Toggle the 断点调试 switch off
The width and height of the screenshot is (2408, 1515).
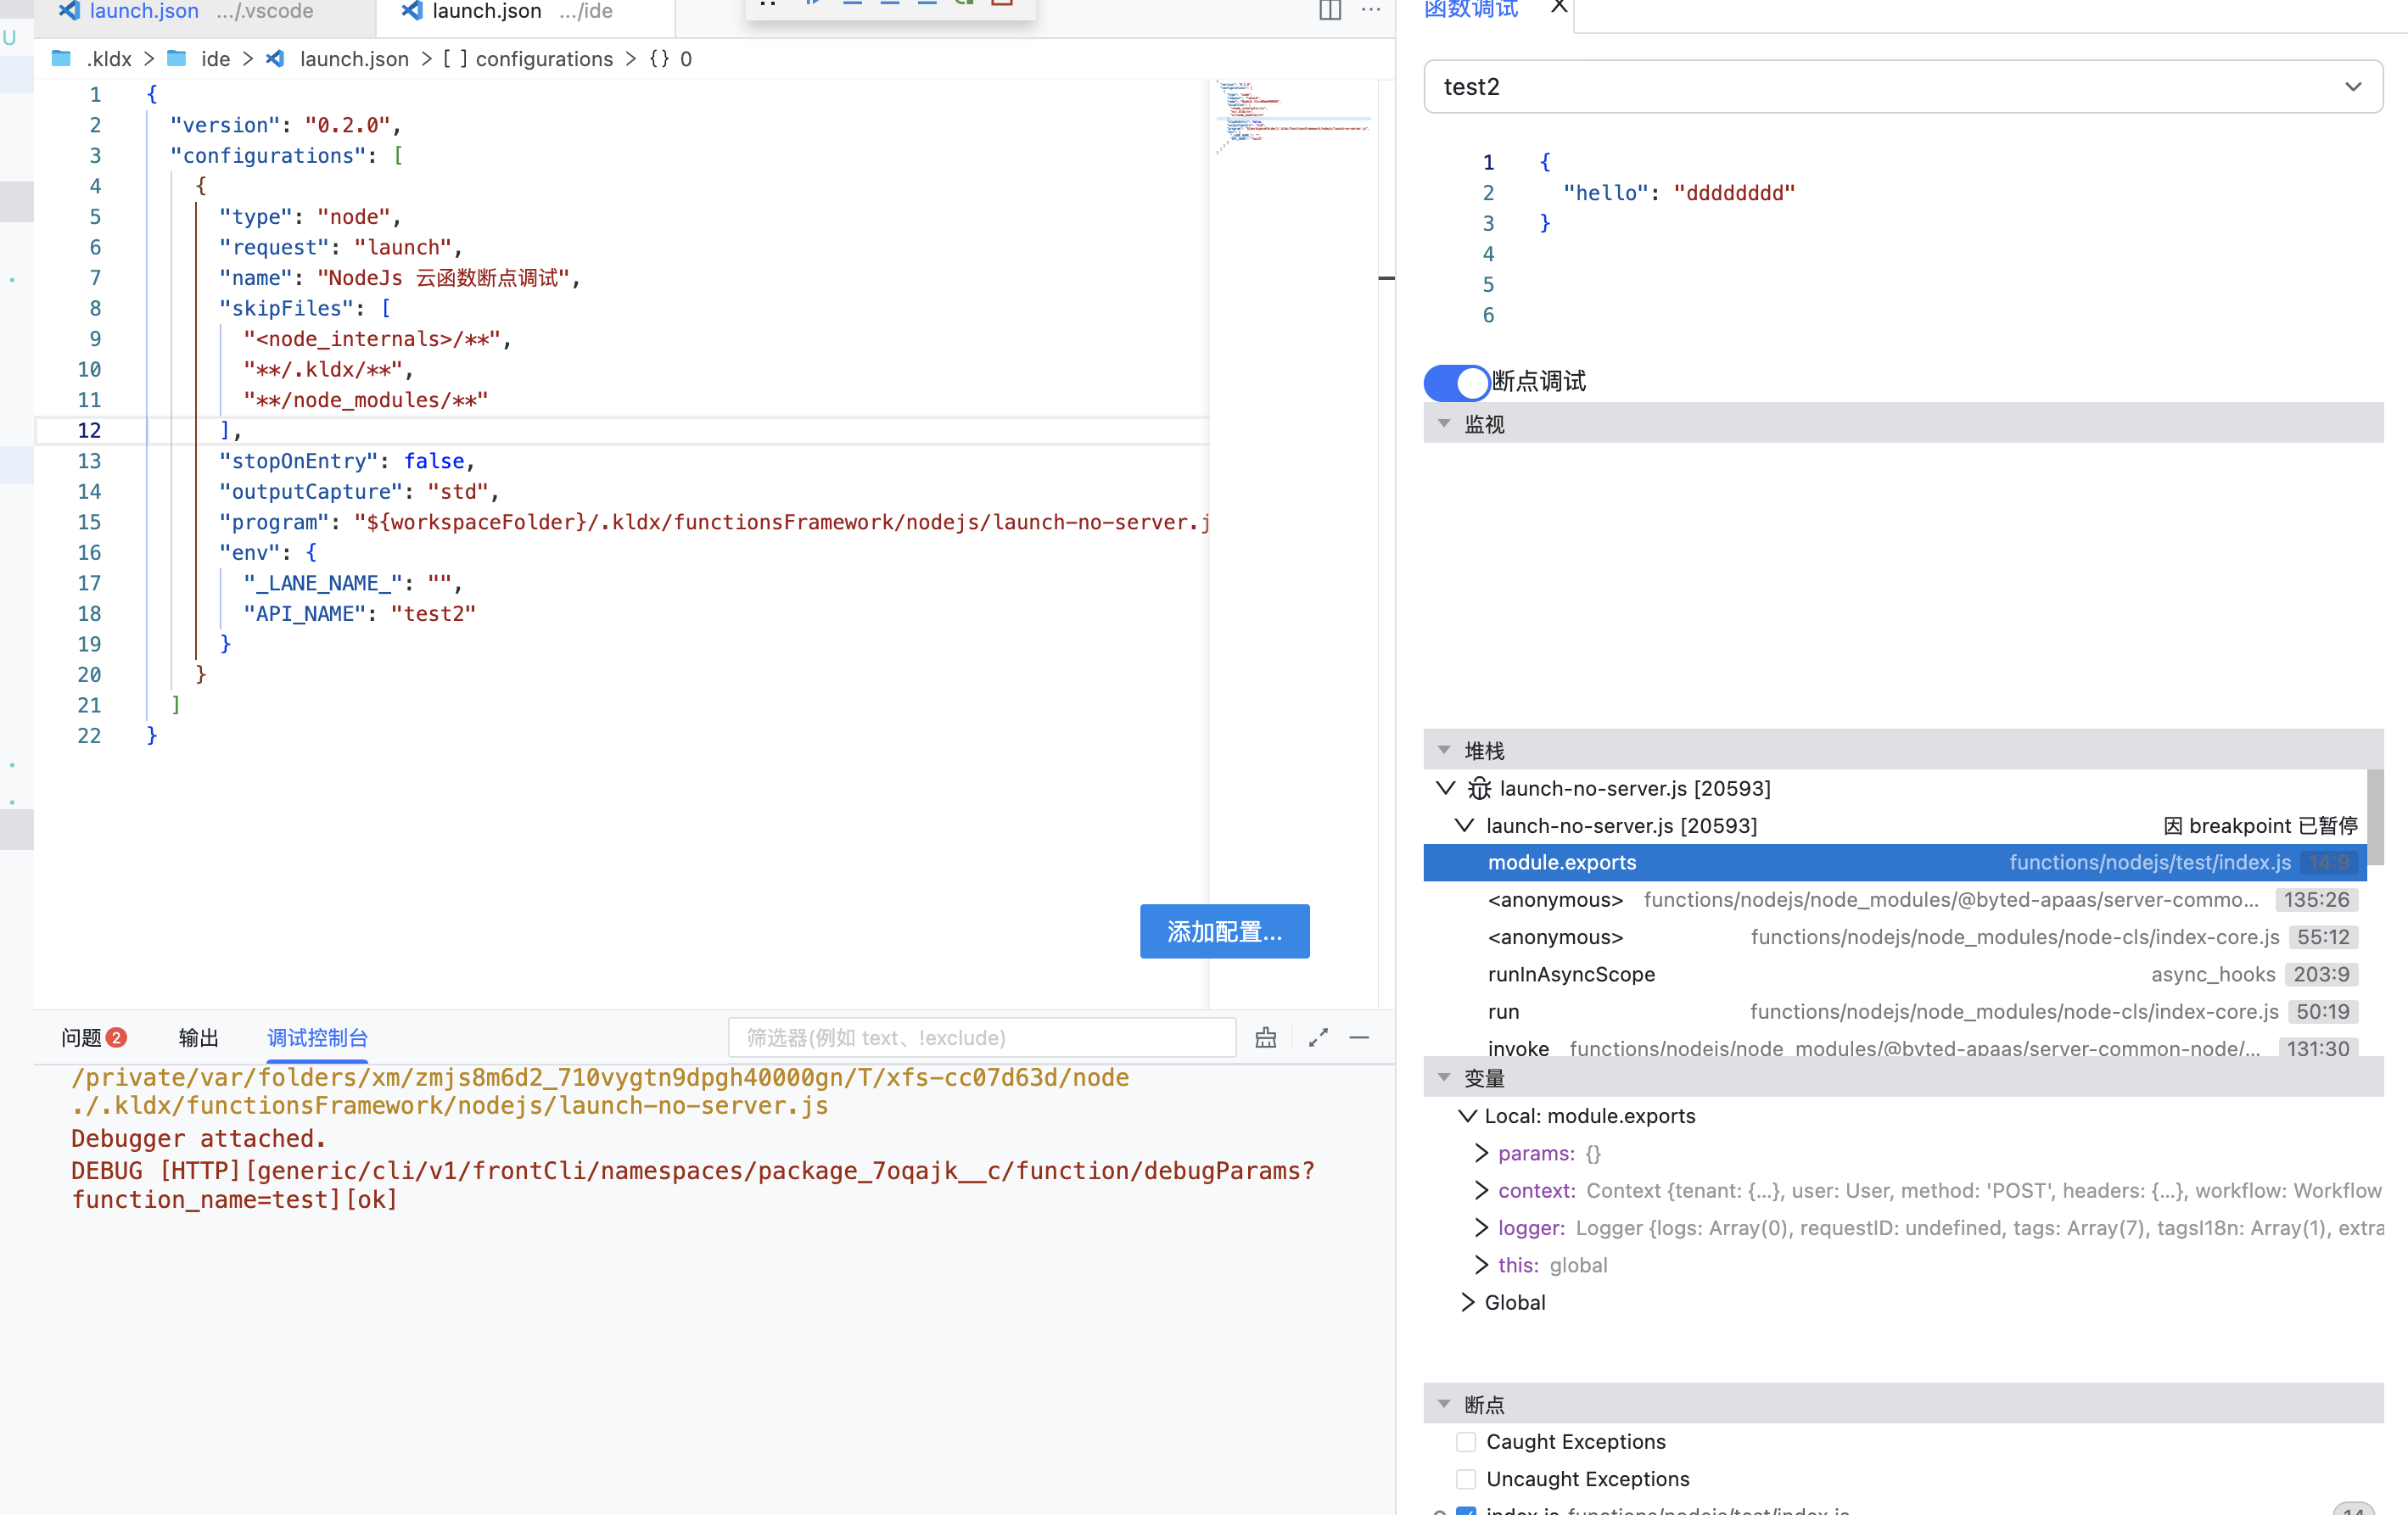1456,382
